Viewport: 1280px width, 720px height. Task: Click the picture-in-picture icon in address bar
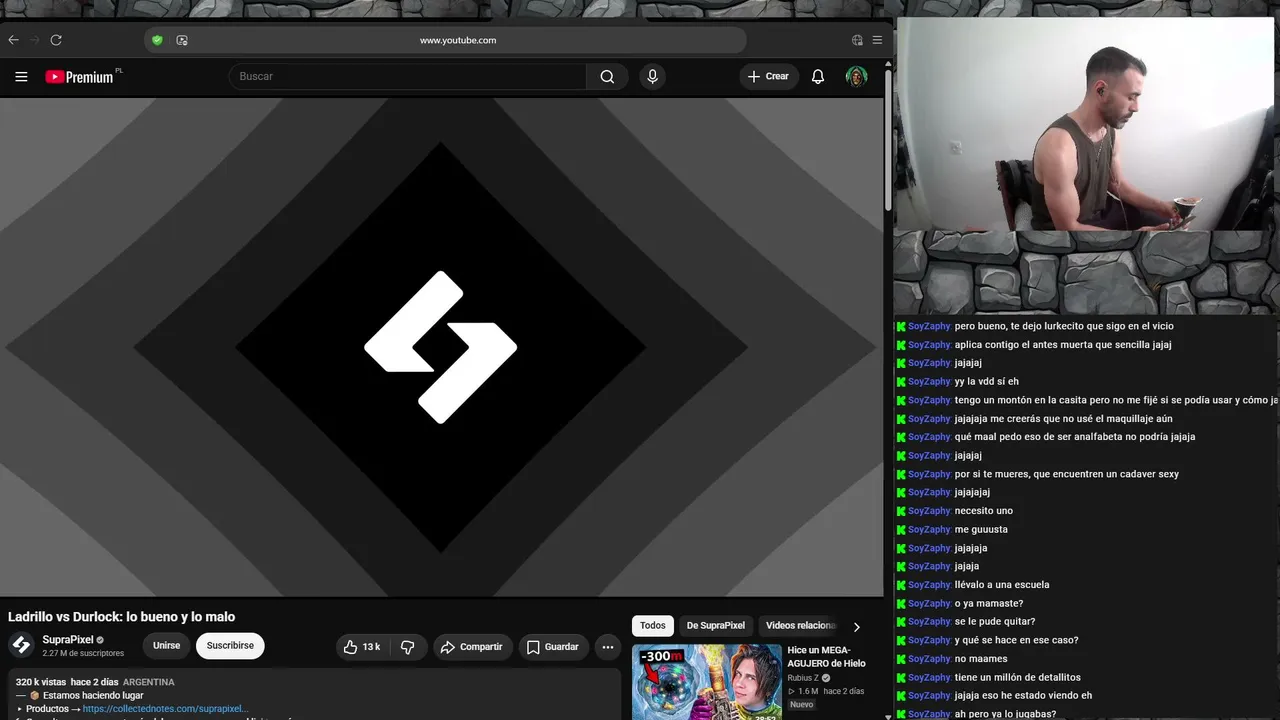point(182,40)
